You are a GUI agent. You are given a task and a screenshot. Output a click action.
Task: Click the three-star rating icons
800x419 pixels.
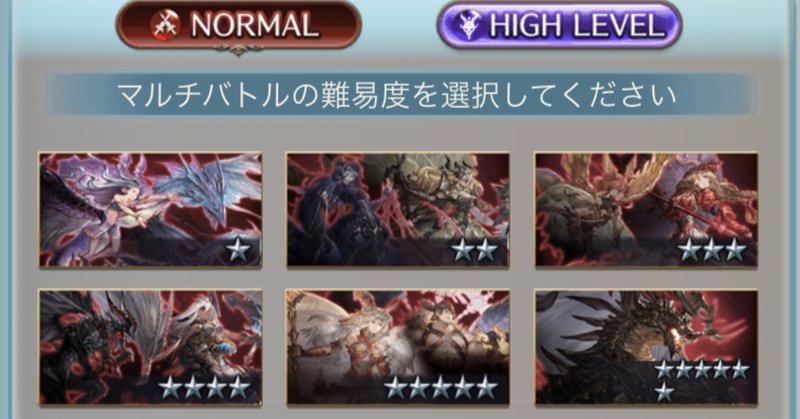(x=712, y=250)
